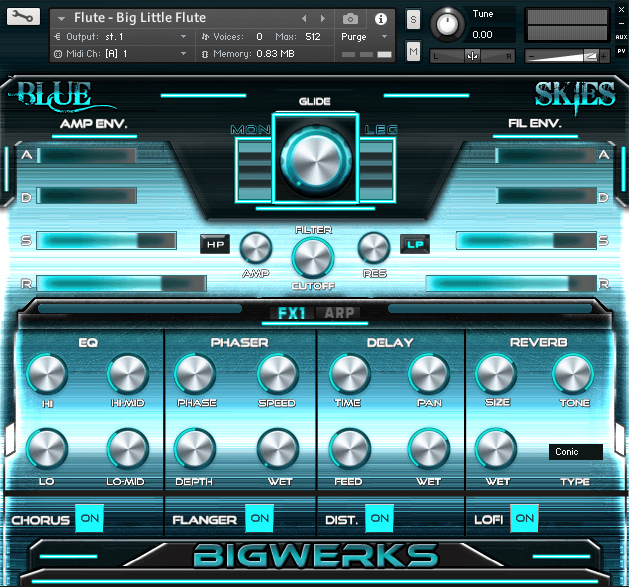Click the EQ LO knob

point(47,448)
